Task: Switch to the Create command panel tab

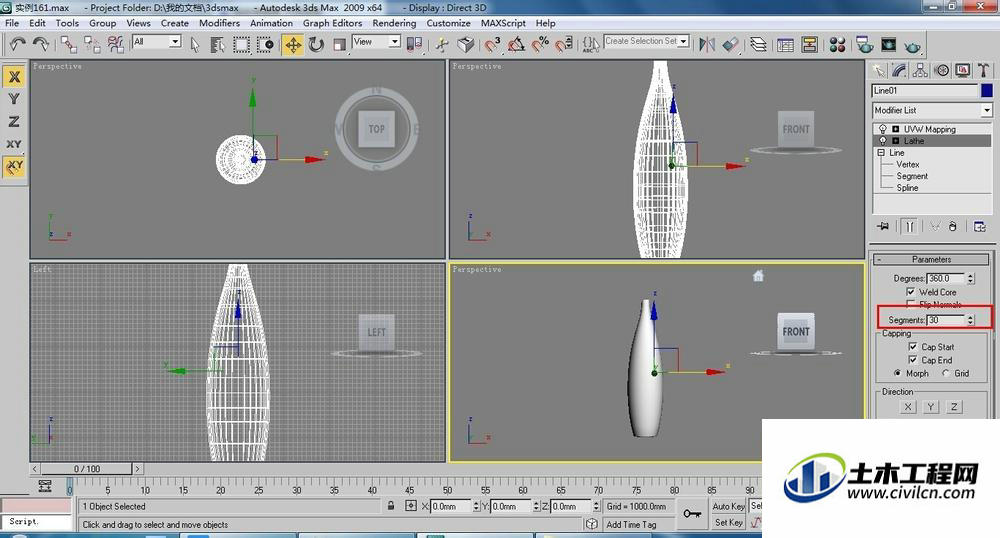Action: (879, 70)
